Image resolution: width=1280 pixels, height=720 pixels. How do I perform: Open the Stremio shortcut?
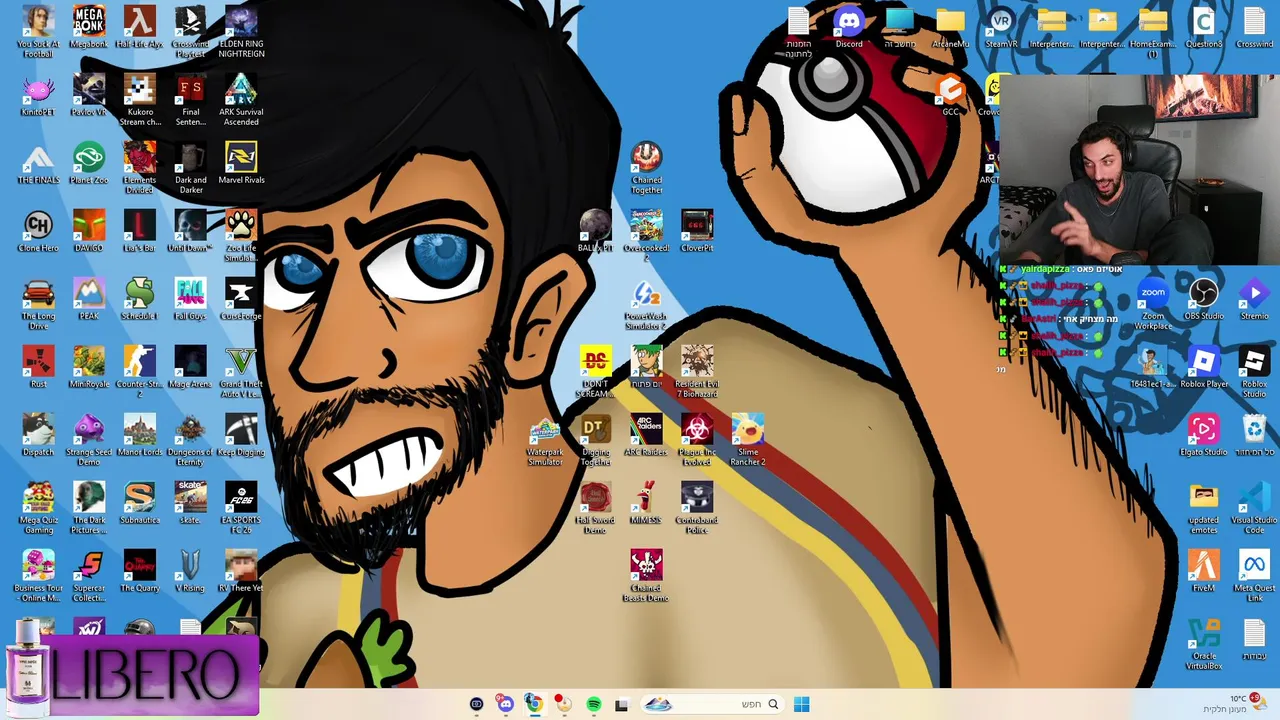pyautogui.click(x=1254, y=299)
